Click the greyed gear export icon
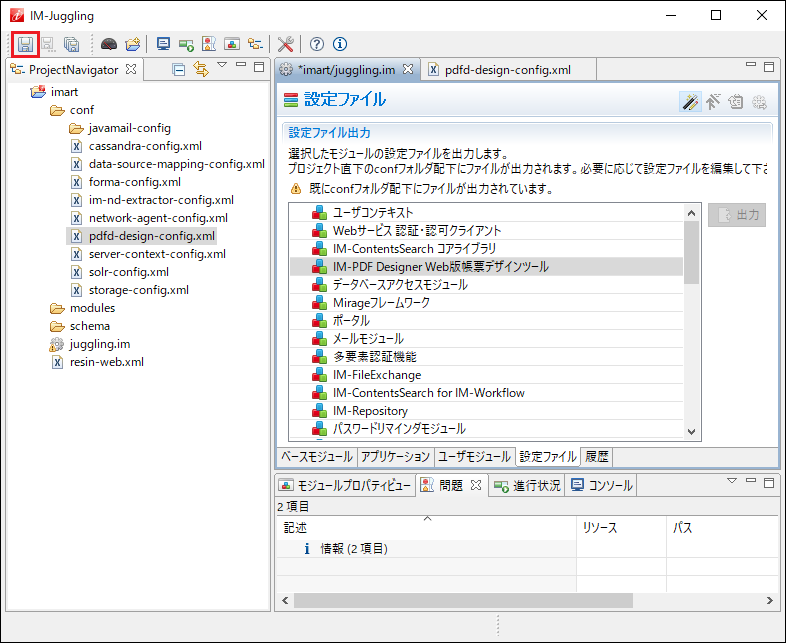This screenshot has height=643, width=786. (x=759, y=102)
